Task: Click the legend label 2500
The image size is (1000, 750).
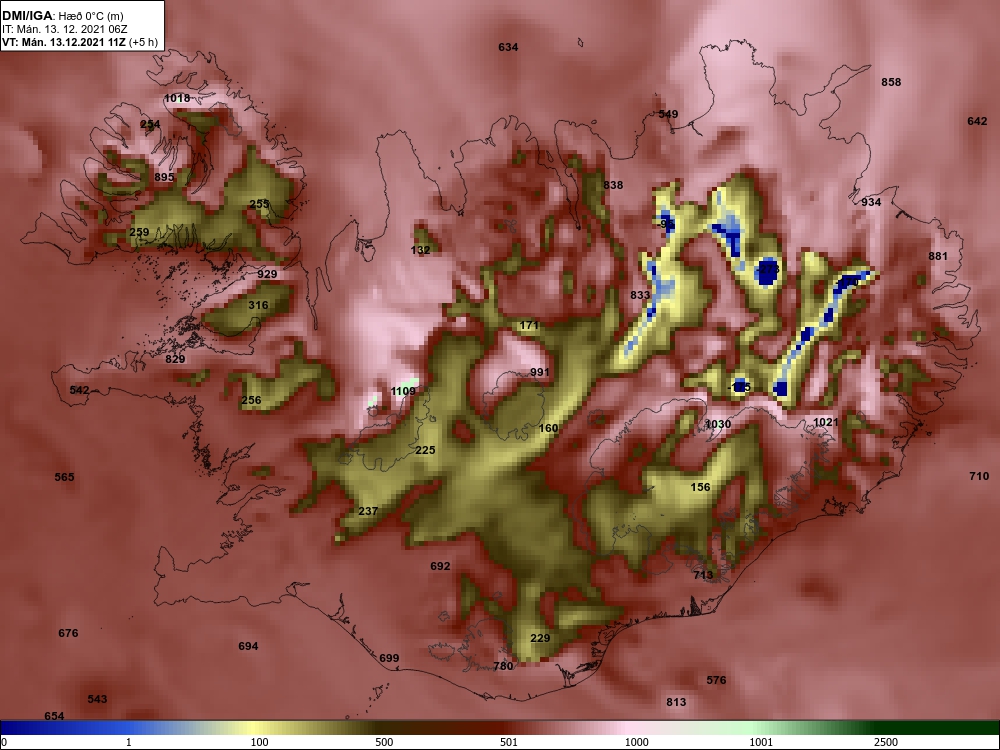Action: (x=886, y=742)
